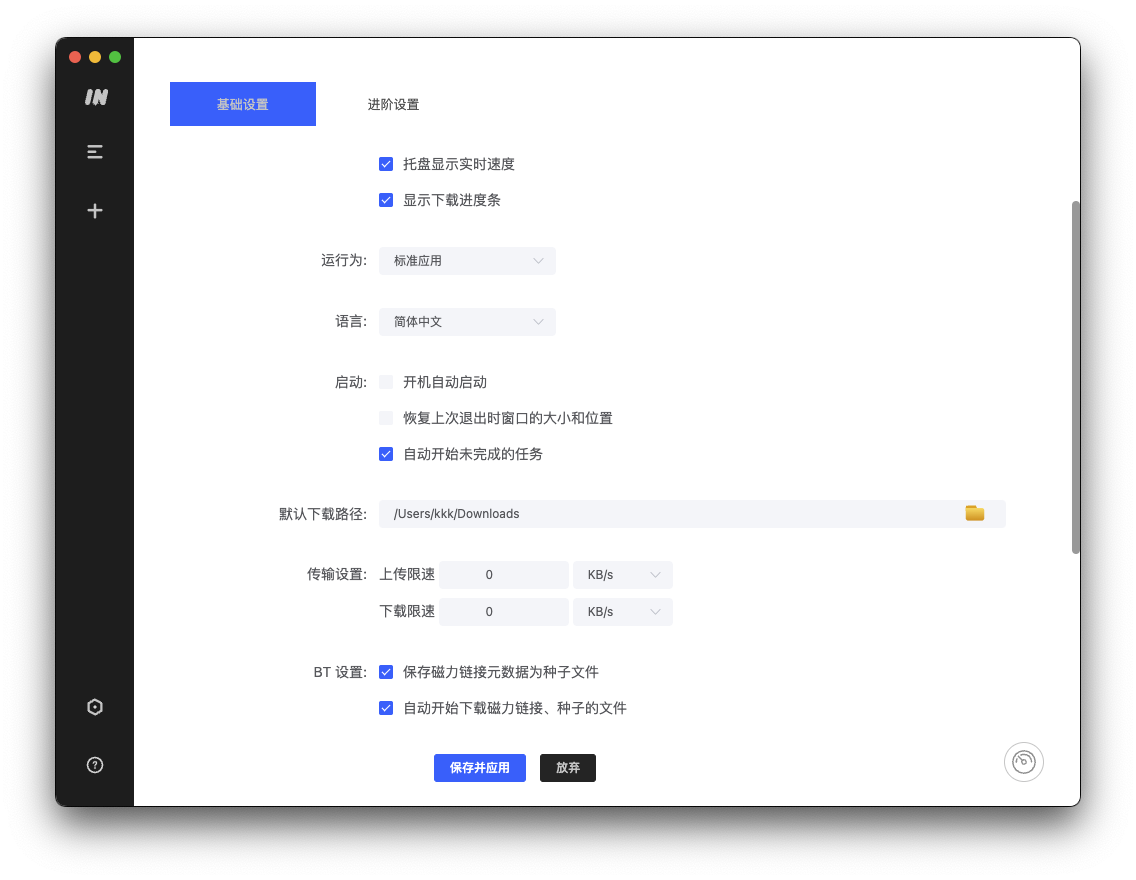The image size is (1136, 880).
Task: Click the 下载限速 value field
Action: tap(504, 611)
